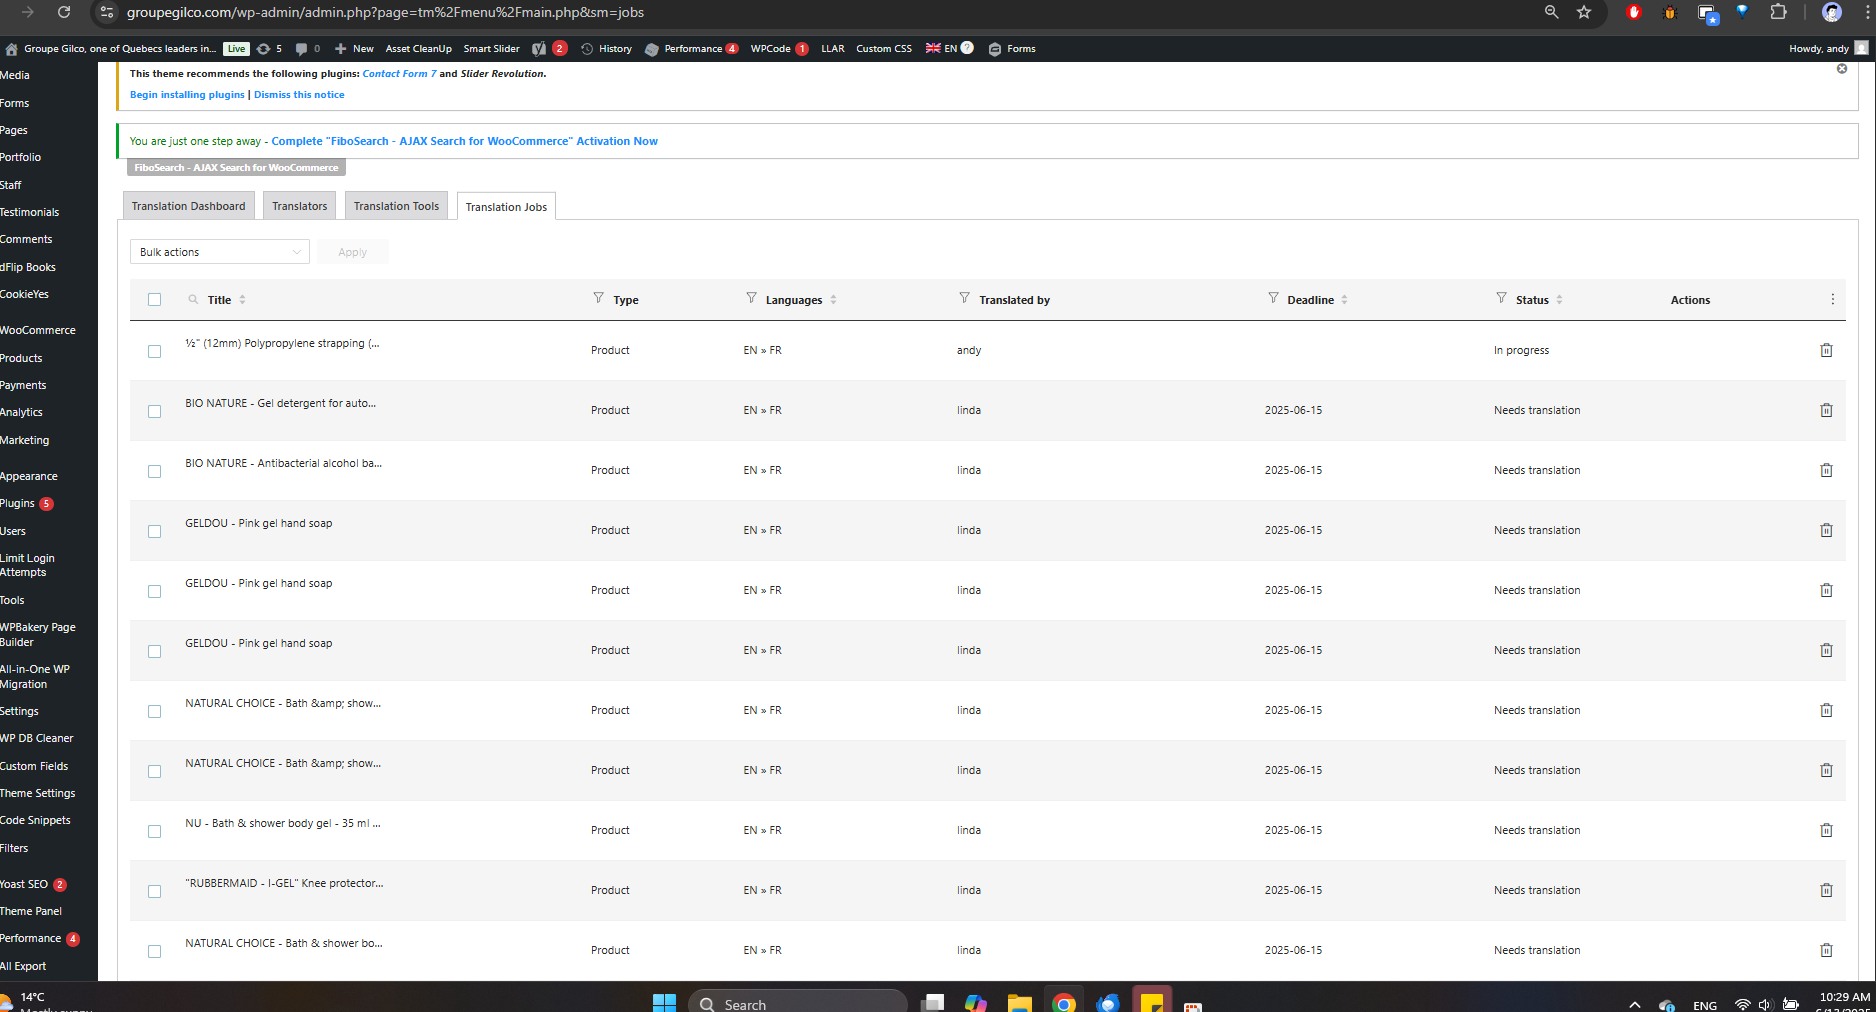
Task: Open the Status column filter icon
Action: [1501, 298]
